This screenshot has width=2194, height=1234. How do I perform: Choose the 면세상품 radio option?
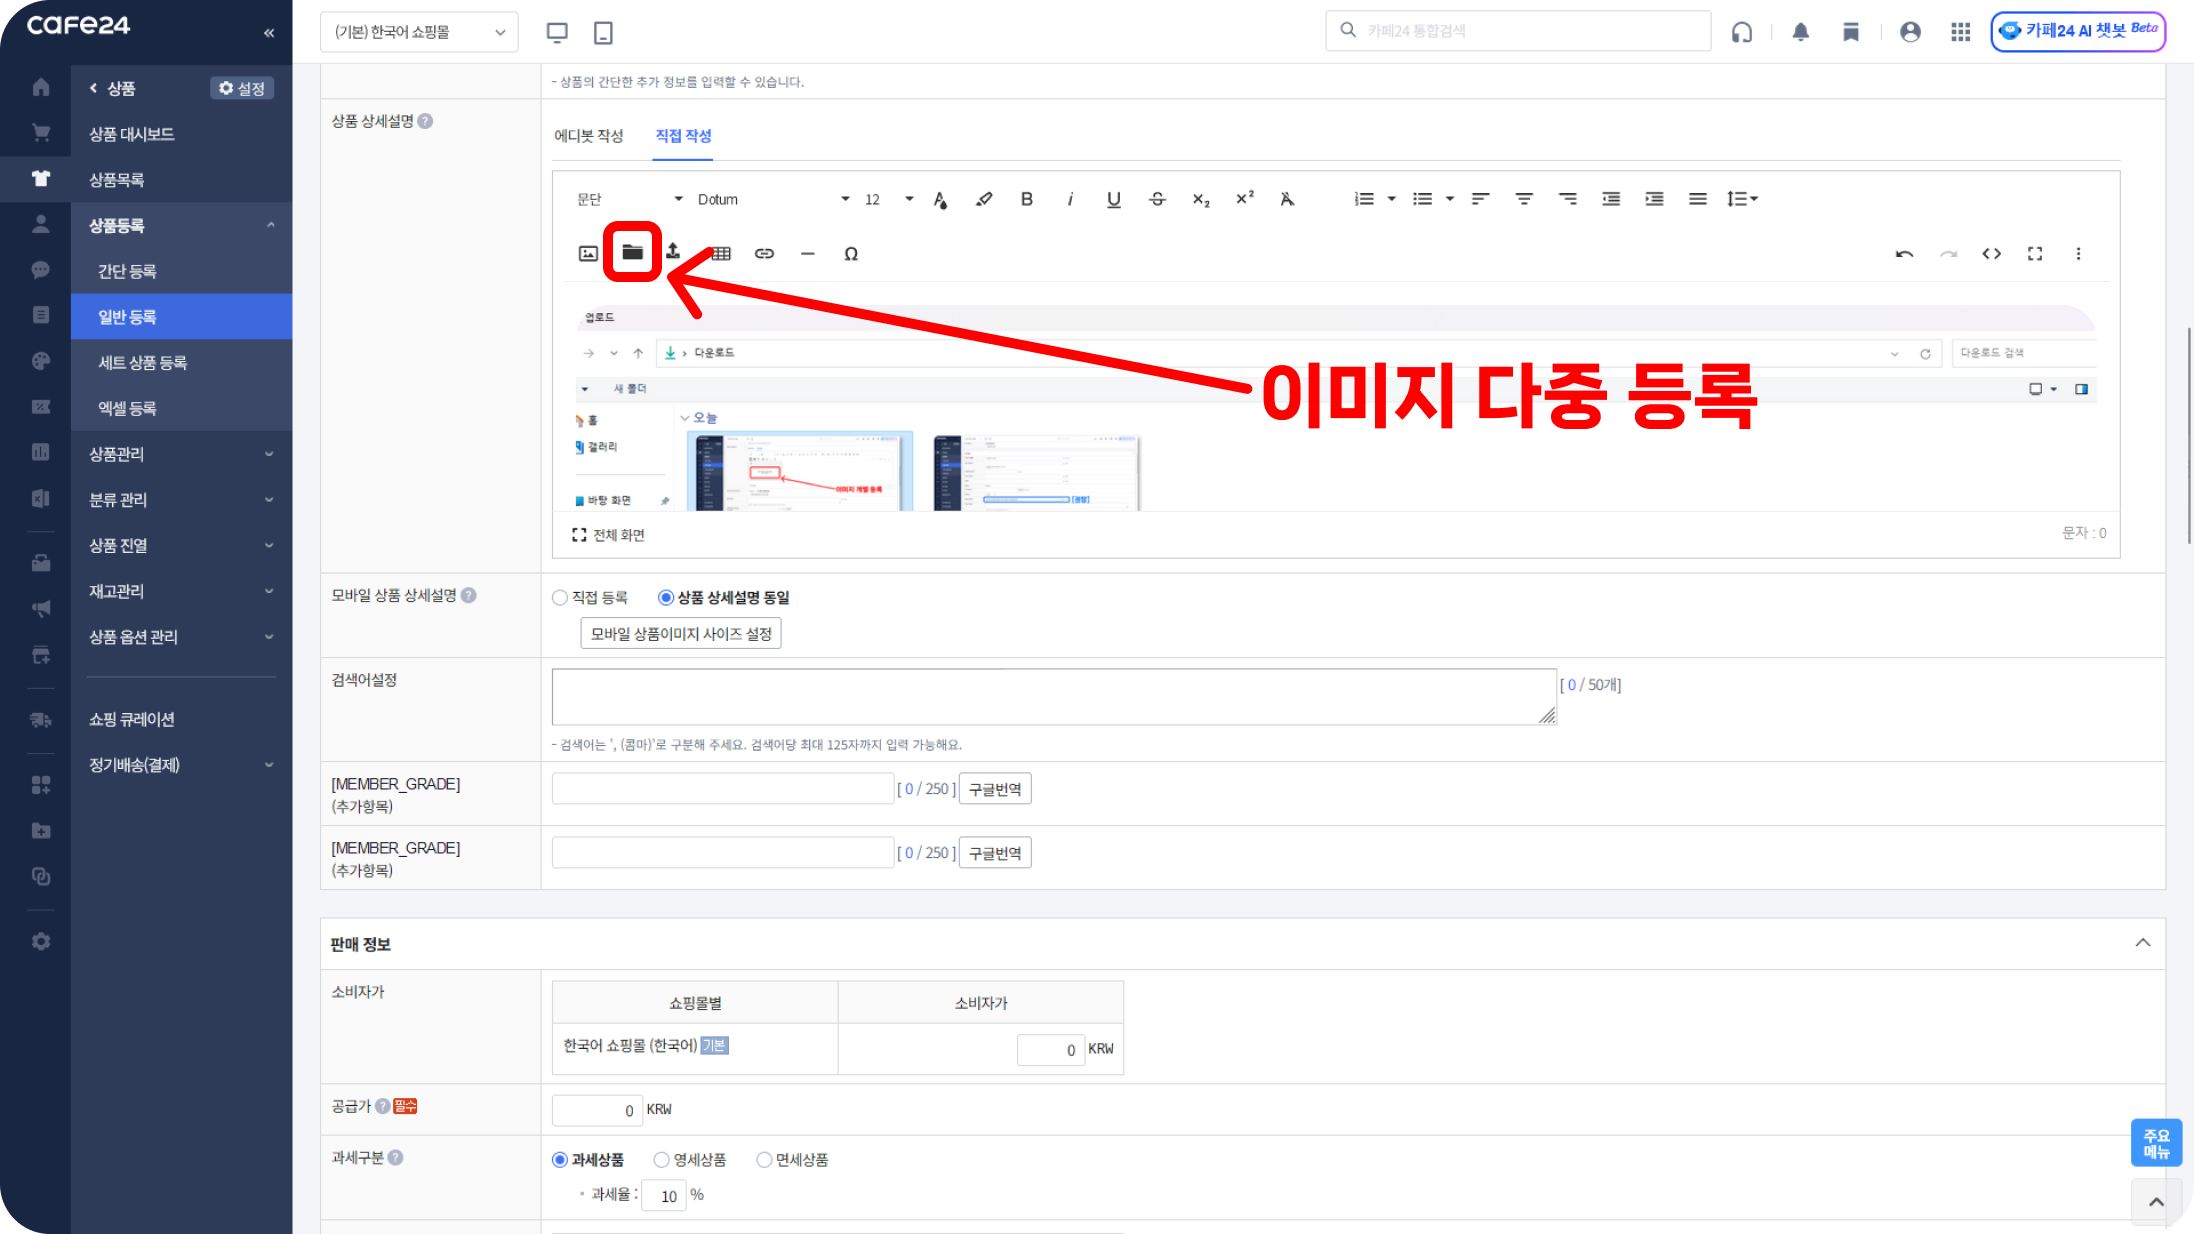[764, 1160]
